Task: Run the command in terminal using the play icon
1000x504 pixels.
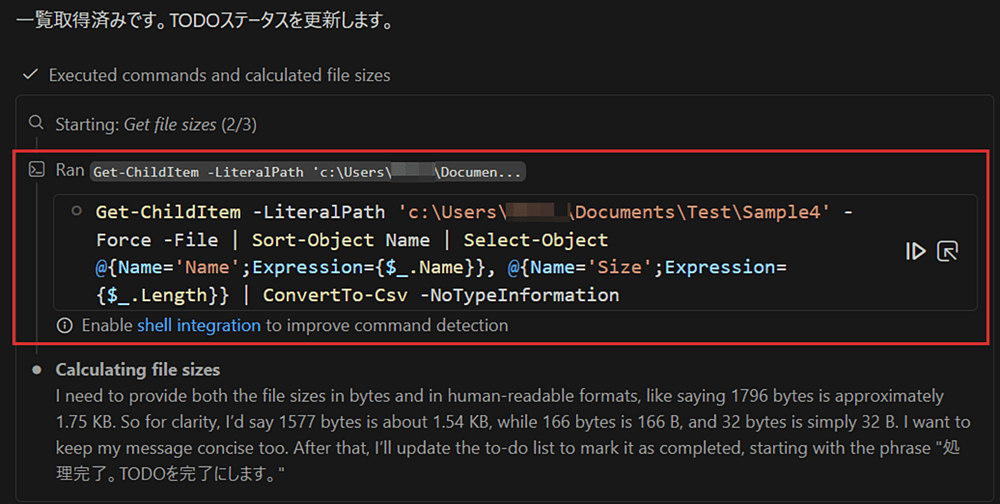Action: (x=915, y=251)
